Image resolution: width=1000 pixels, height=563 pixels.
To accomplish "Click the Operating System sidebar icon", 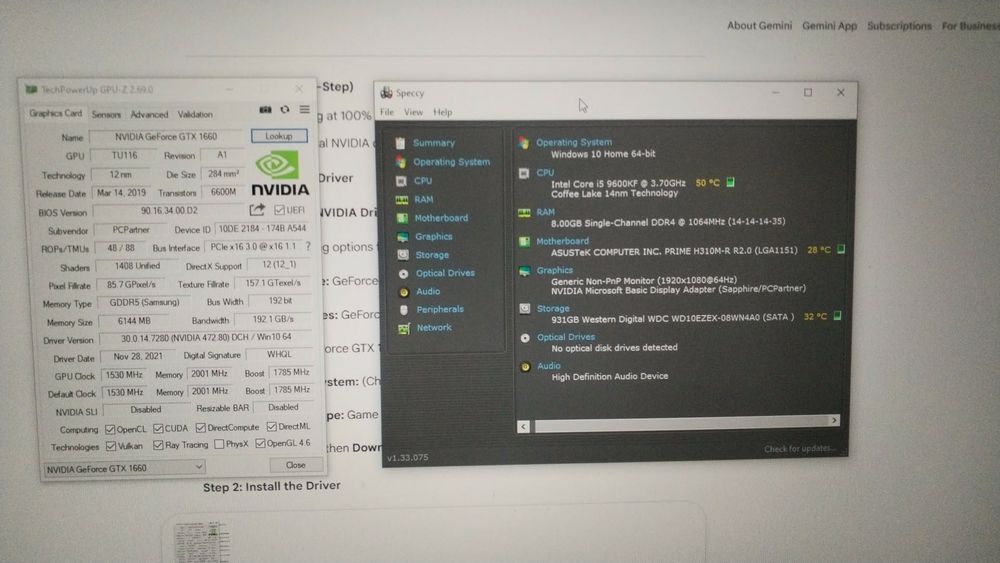I will [401, 162].
